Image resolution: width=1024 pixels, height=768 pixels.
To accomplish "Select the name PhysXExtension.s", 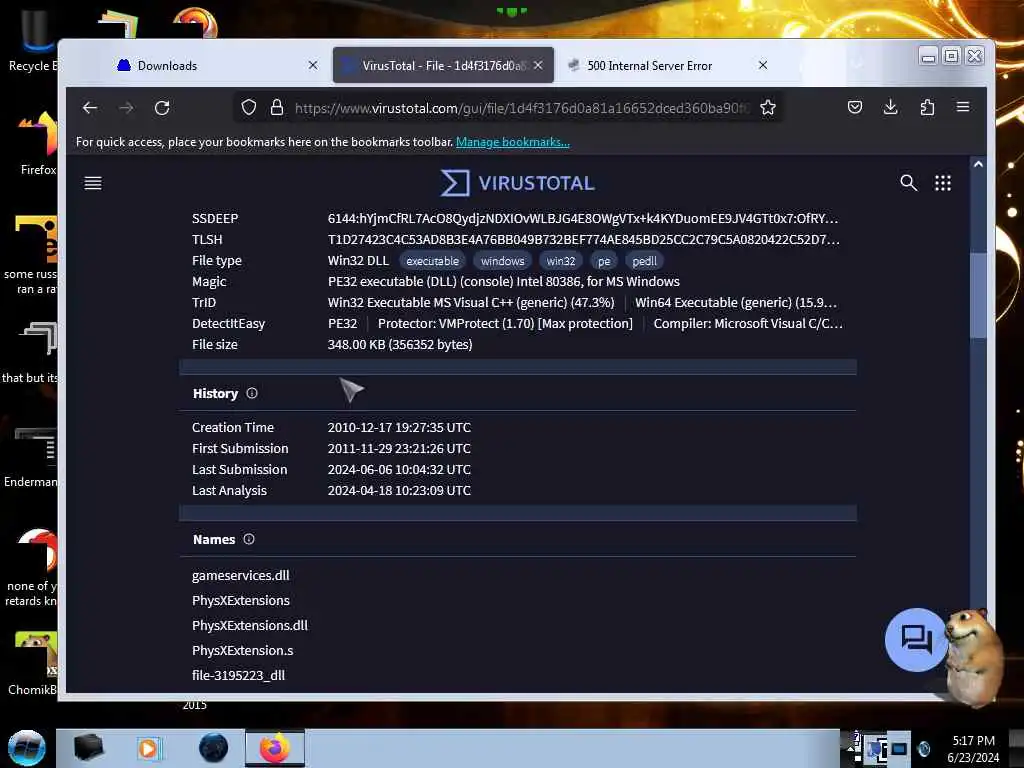I will pos(242,650).
